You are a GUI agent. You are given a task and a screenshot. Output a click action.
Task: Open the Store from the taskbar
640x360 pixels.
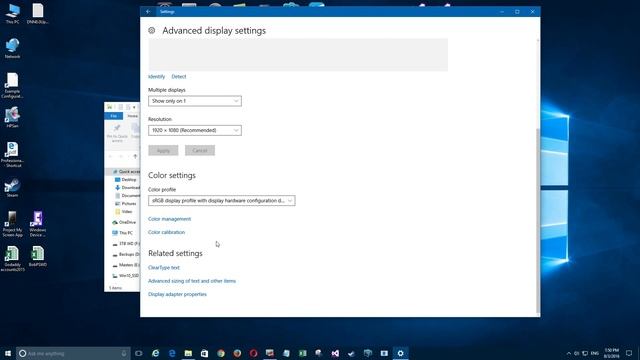204,353
